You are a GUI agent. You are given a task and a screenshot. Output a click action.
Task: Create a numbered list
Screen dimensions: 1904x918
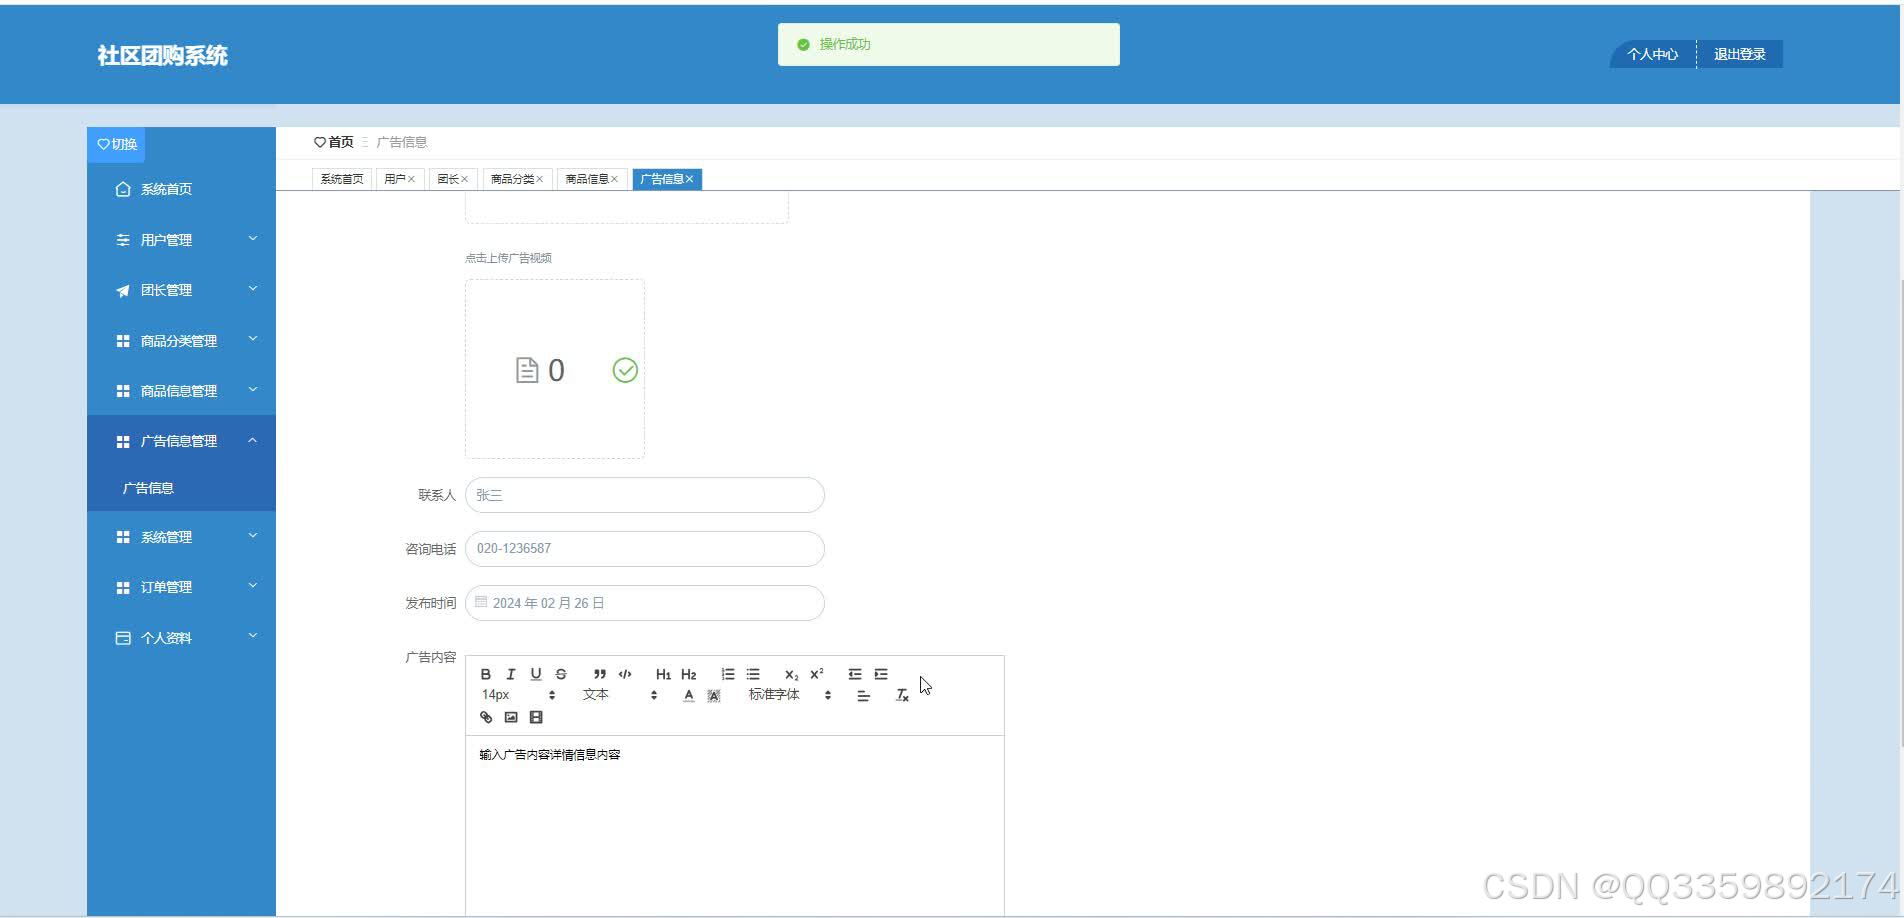pos(728,674)
